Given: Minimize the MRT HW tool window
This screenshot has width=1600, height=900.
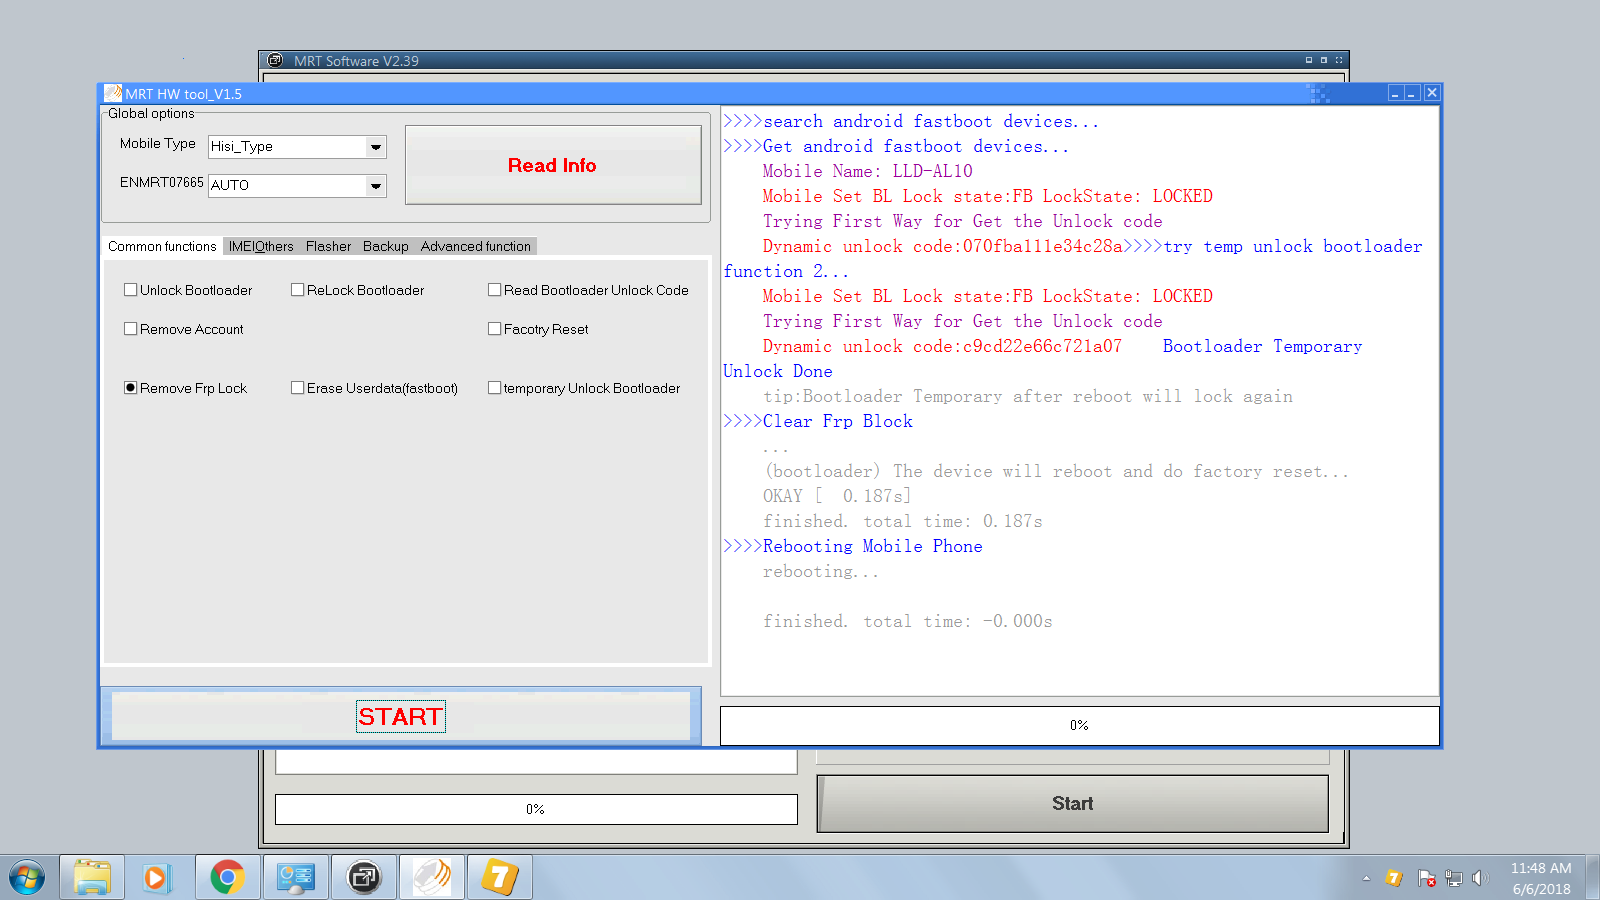Looking at the screenshot, I should (x=1395, y=93).
